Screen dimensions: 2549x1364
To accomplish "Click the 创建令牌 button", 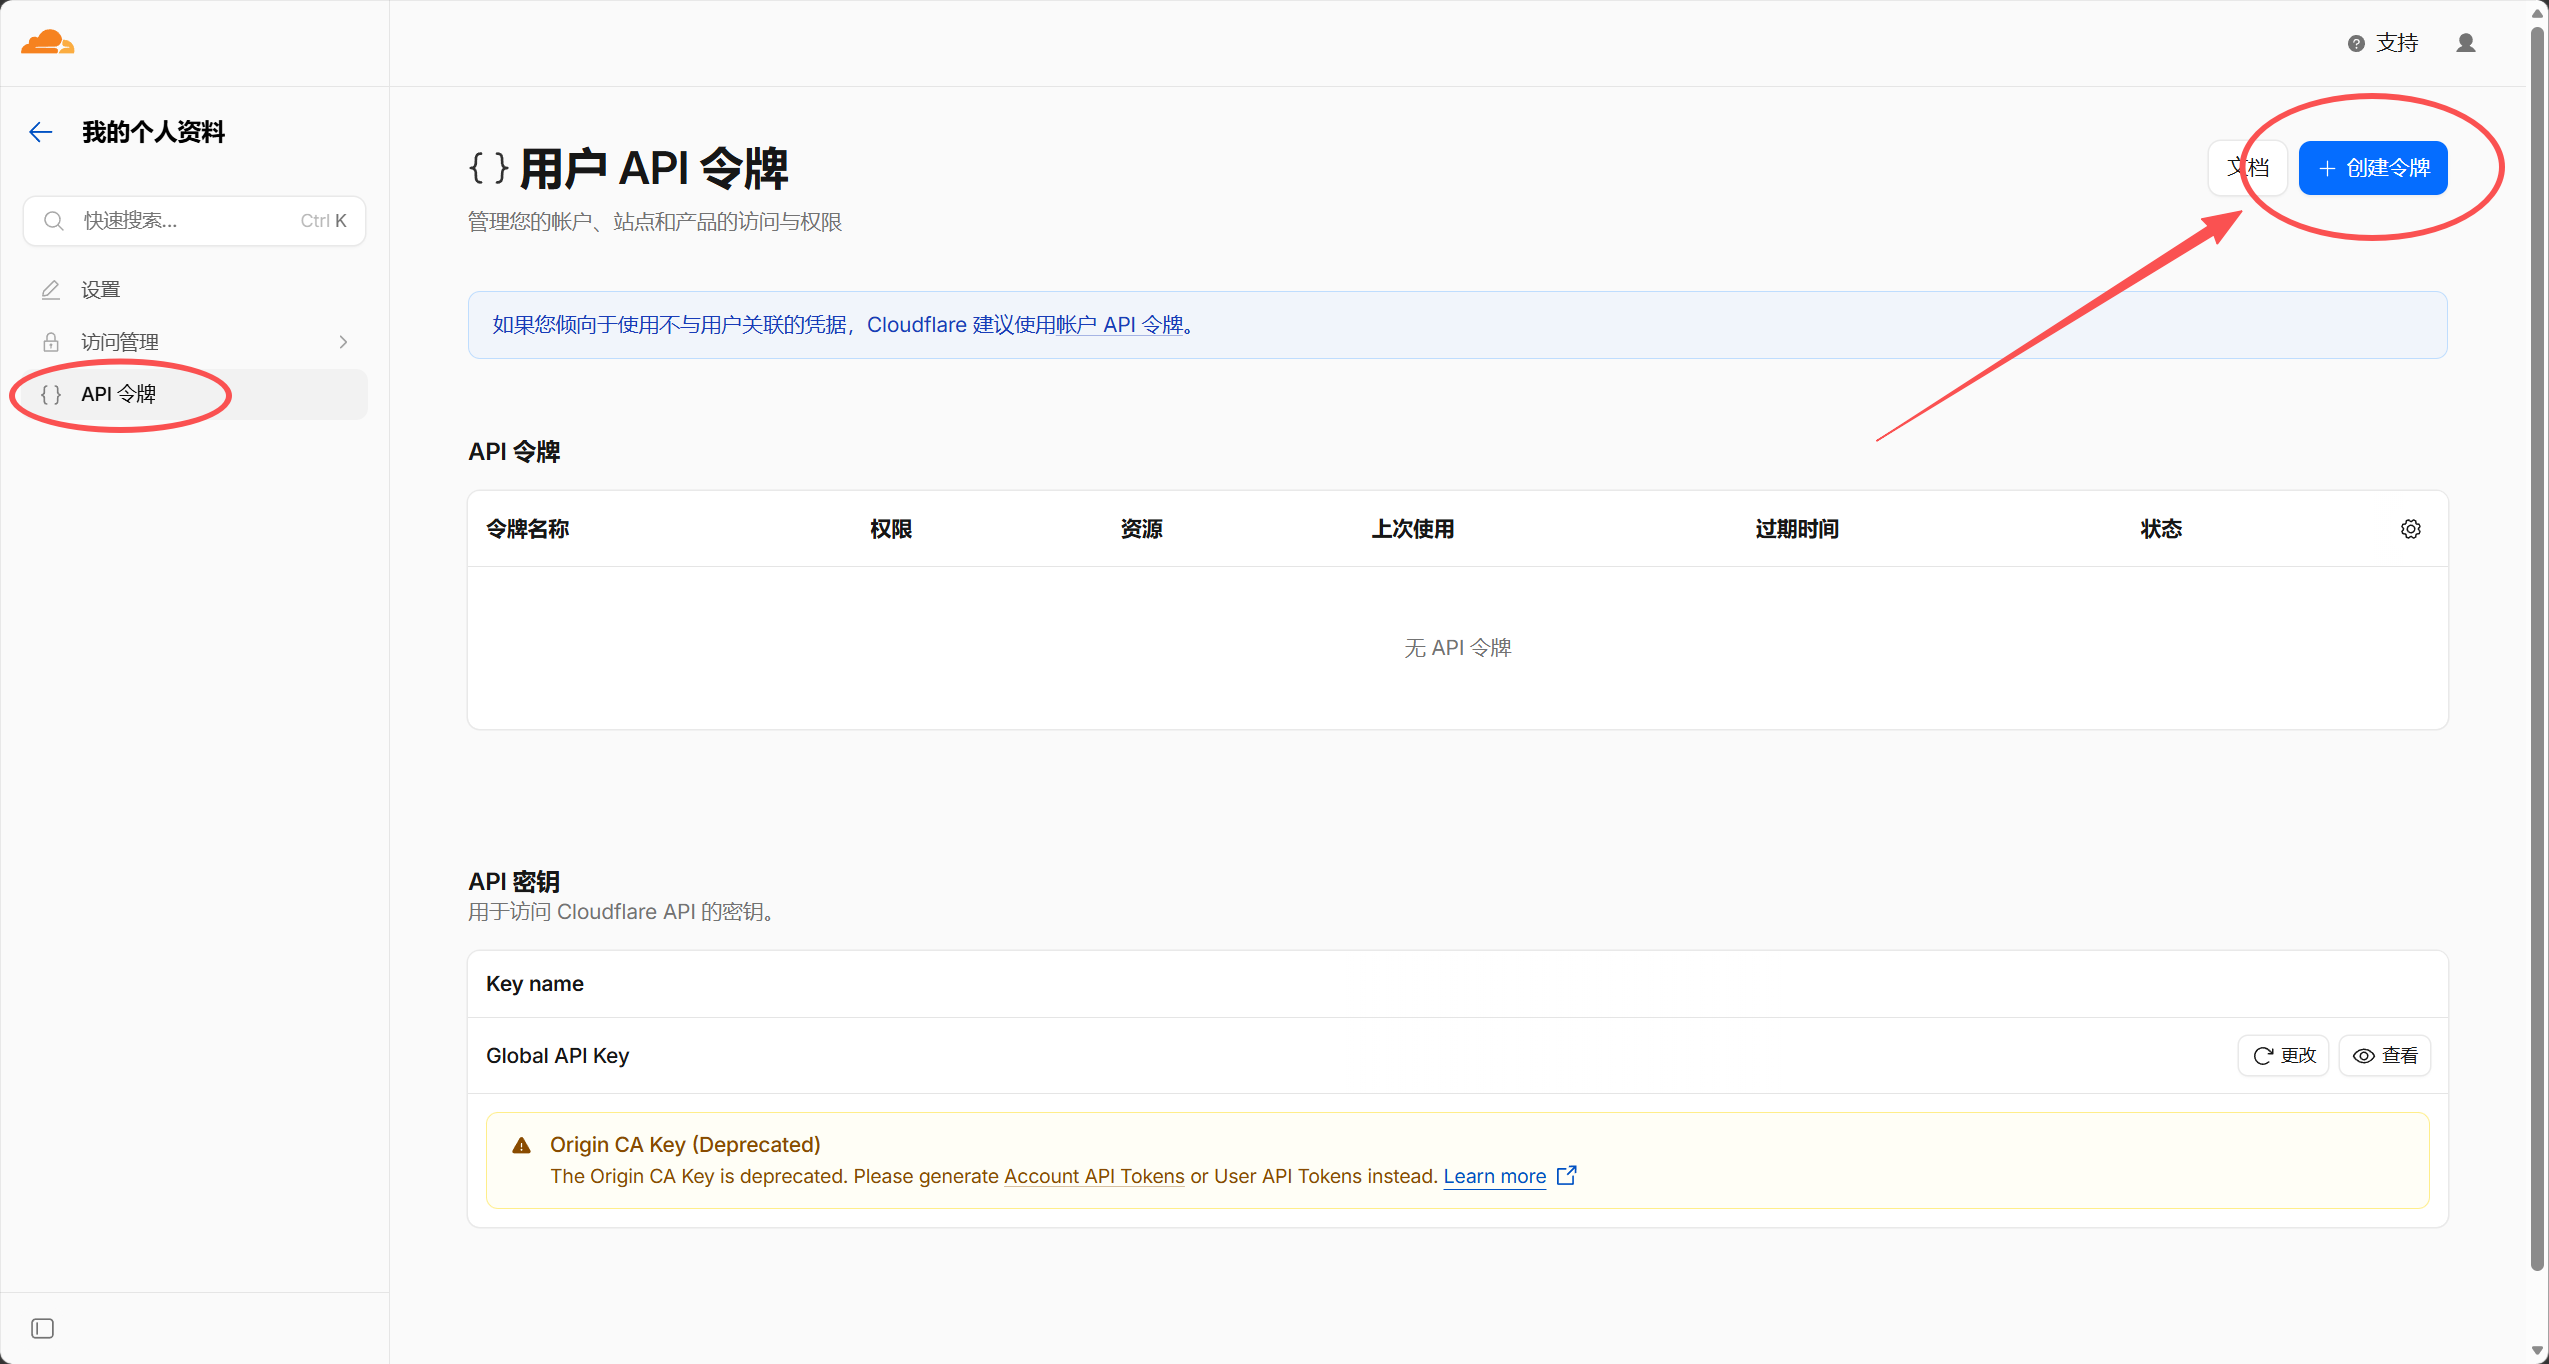I will tap(2373, 168).
